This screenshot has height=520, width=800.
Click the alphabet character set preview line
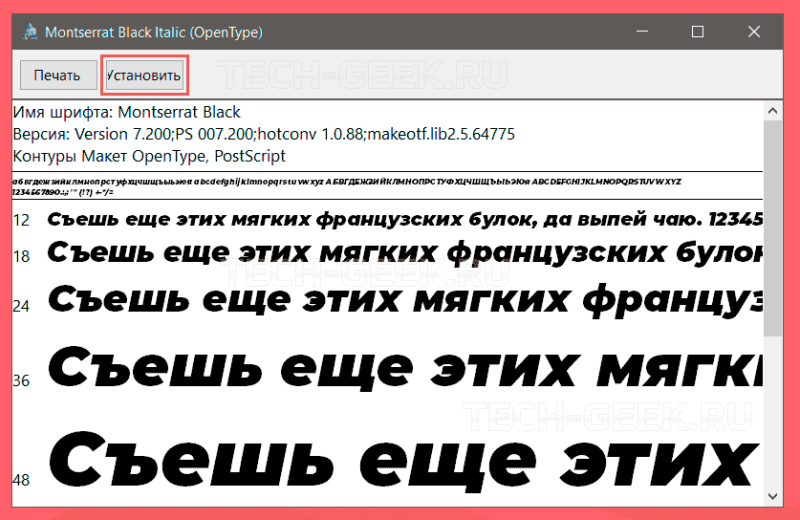click(x=347, y=182)
